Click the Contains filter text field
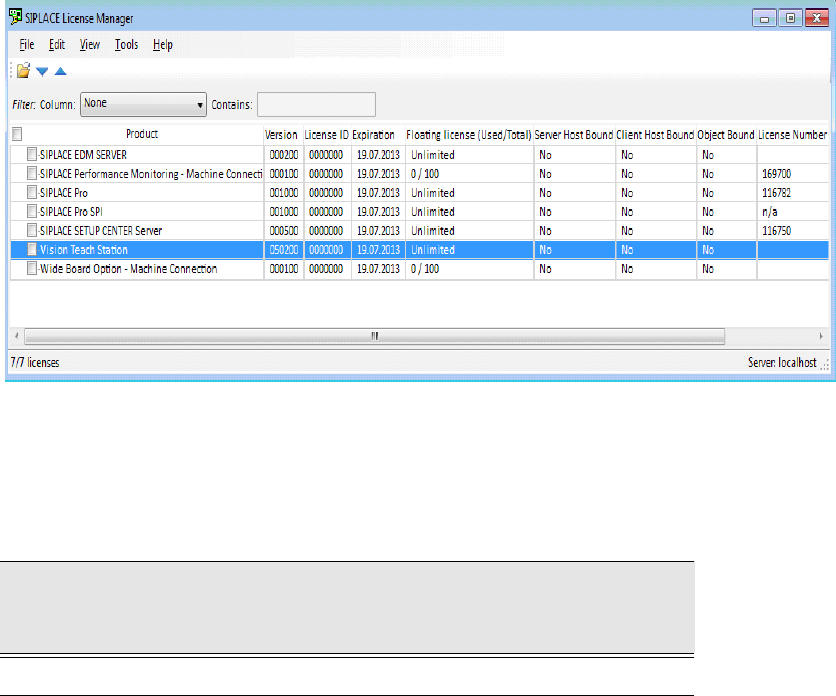Viewport: 836px width, 696px height. (316, 104)
